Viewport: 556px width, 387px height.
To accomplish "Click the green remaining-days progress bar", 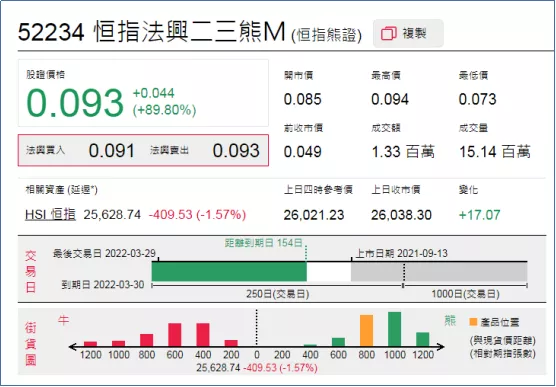I will tap(229, 272).
